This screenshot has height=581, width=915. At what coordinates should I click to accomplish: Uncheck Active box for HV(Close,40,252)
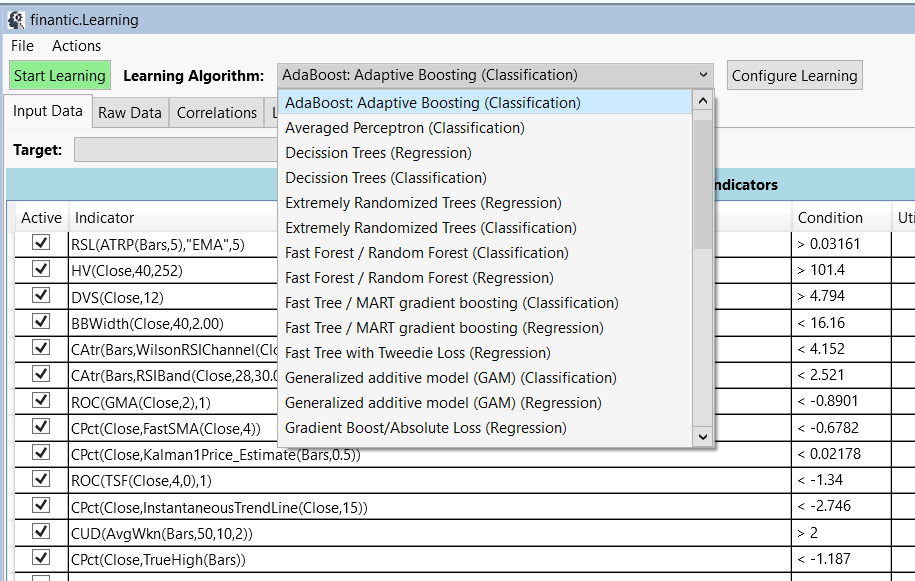click(x=41, y=269)
